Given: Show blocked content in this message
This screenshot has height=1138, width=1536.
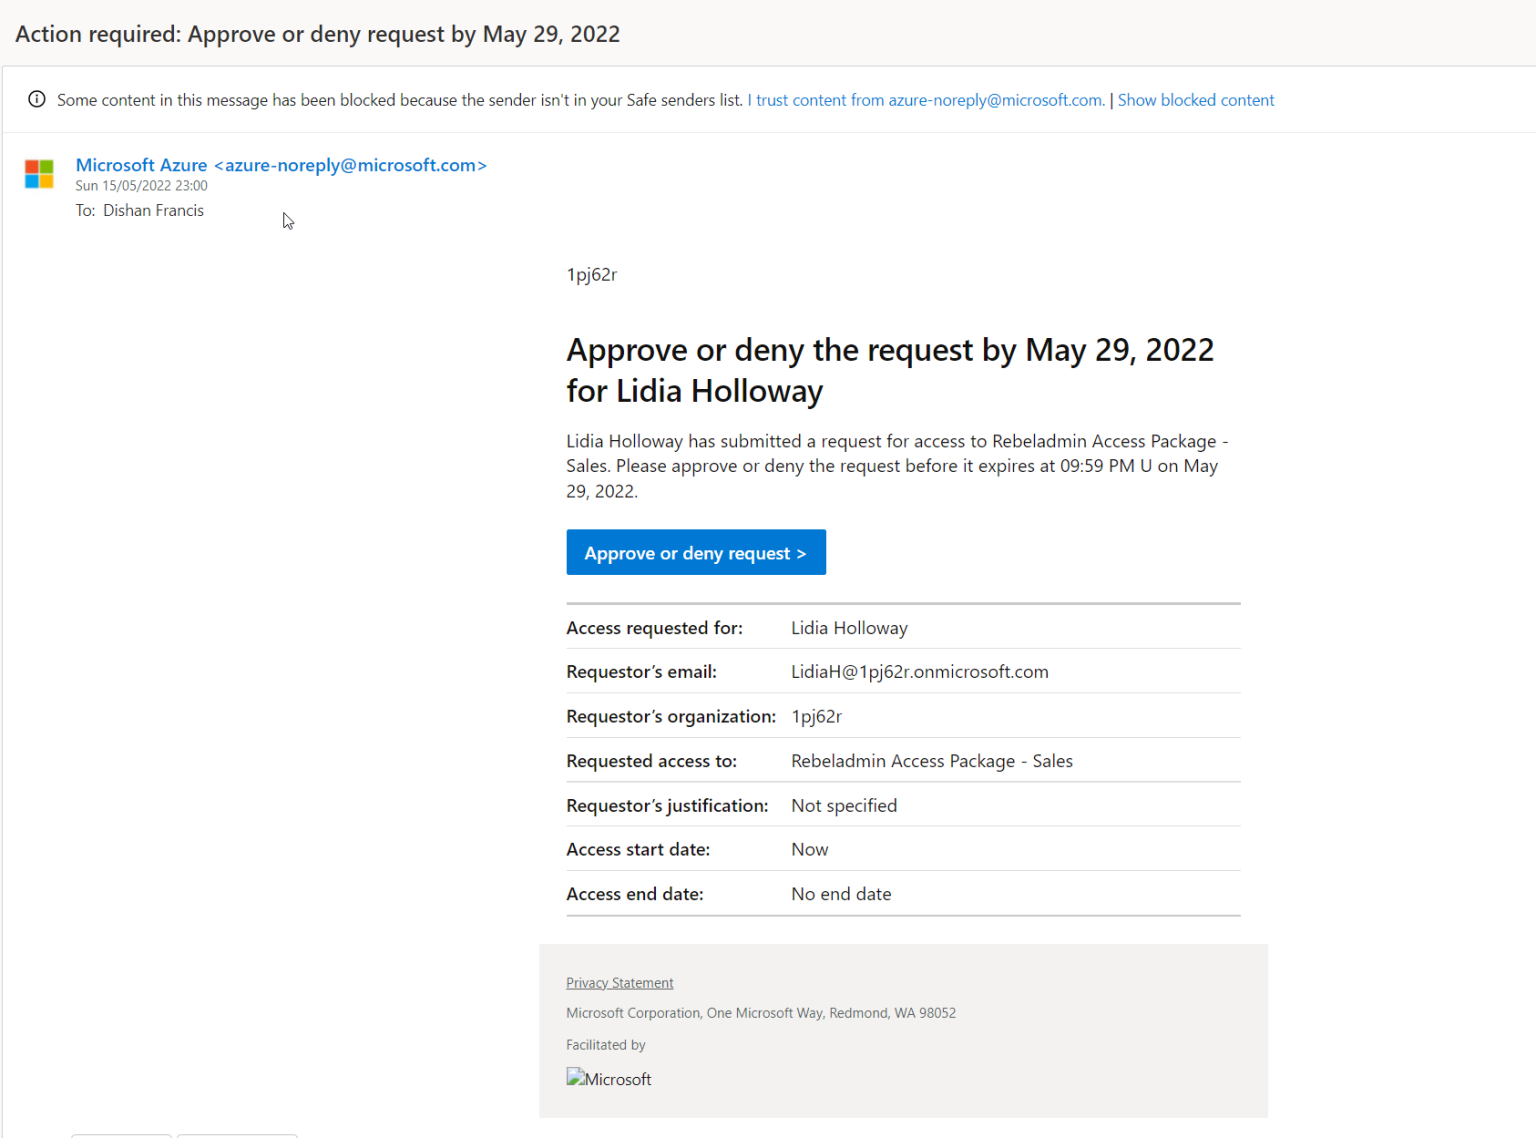Looking at the screenshot, I should click(x=1196, y=100).
